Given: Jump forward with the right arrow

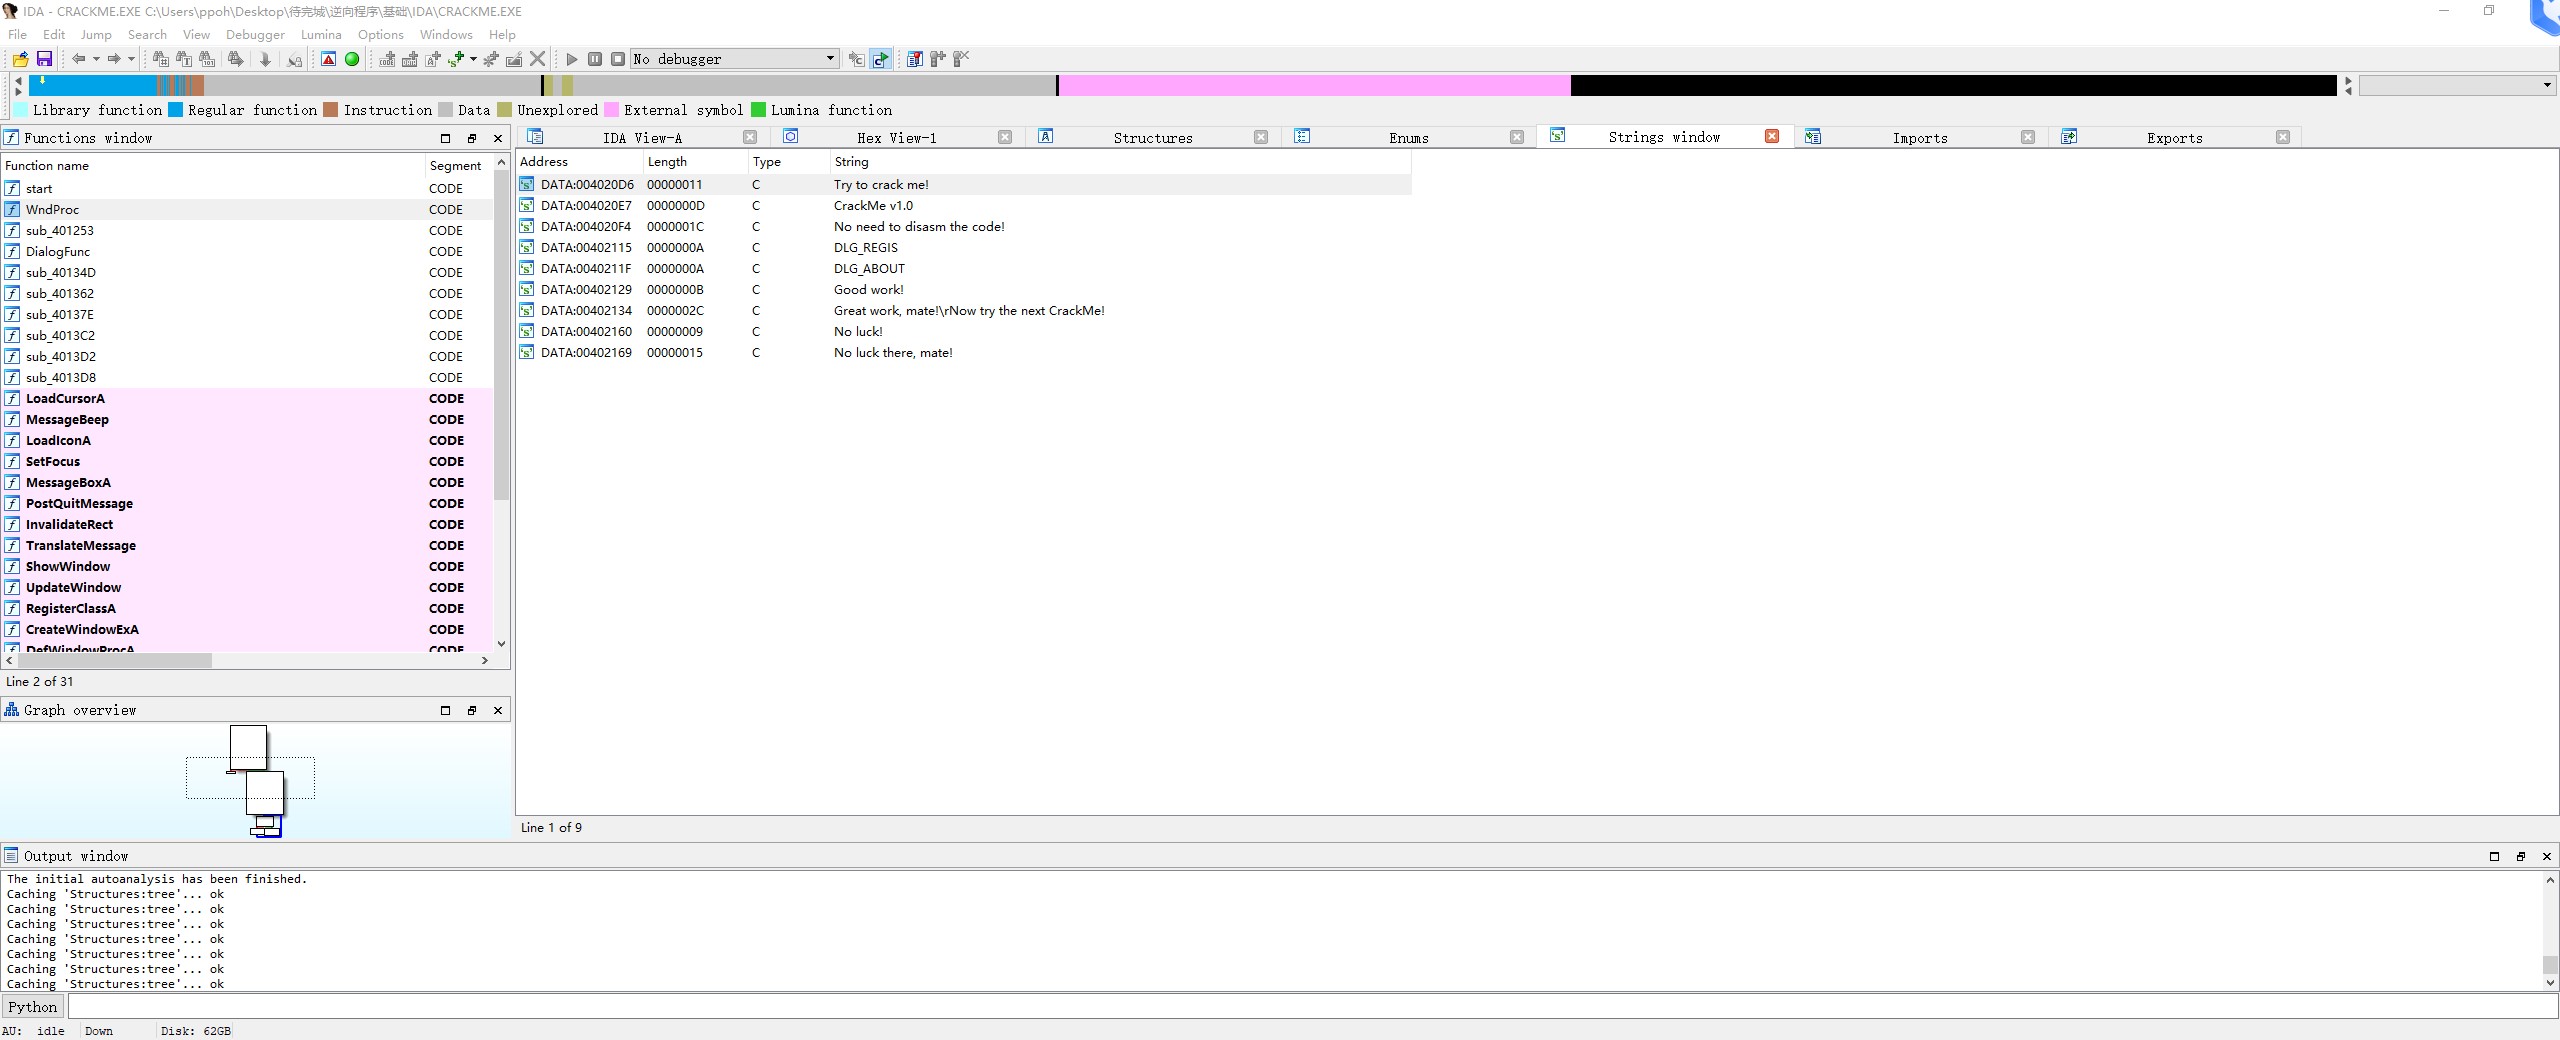Looking at the screenshot, I should click(x=114, y=59).
